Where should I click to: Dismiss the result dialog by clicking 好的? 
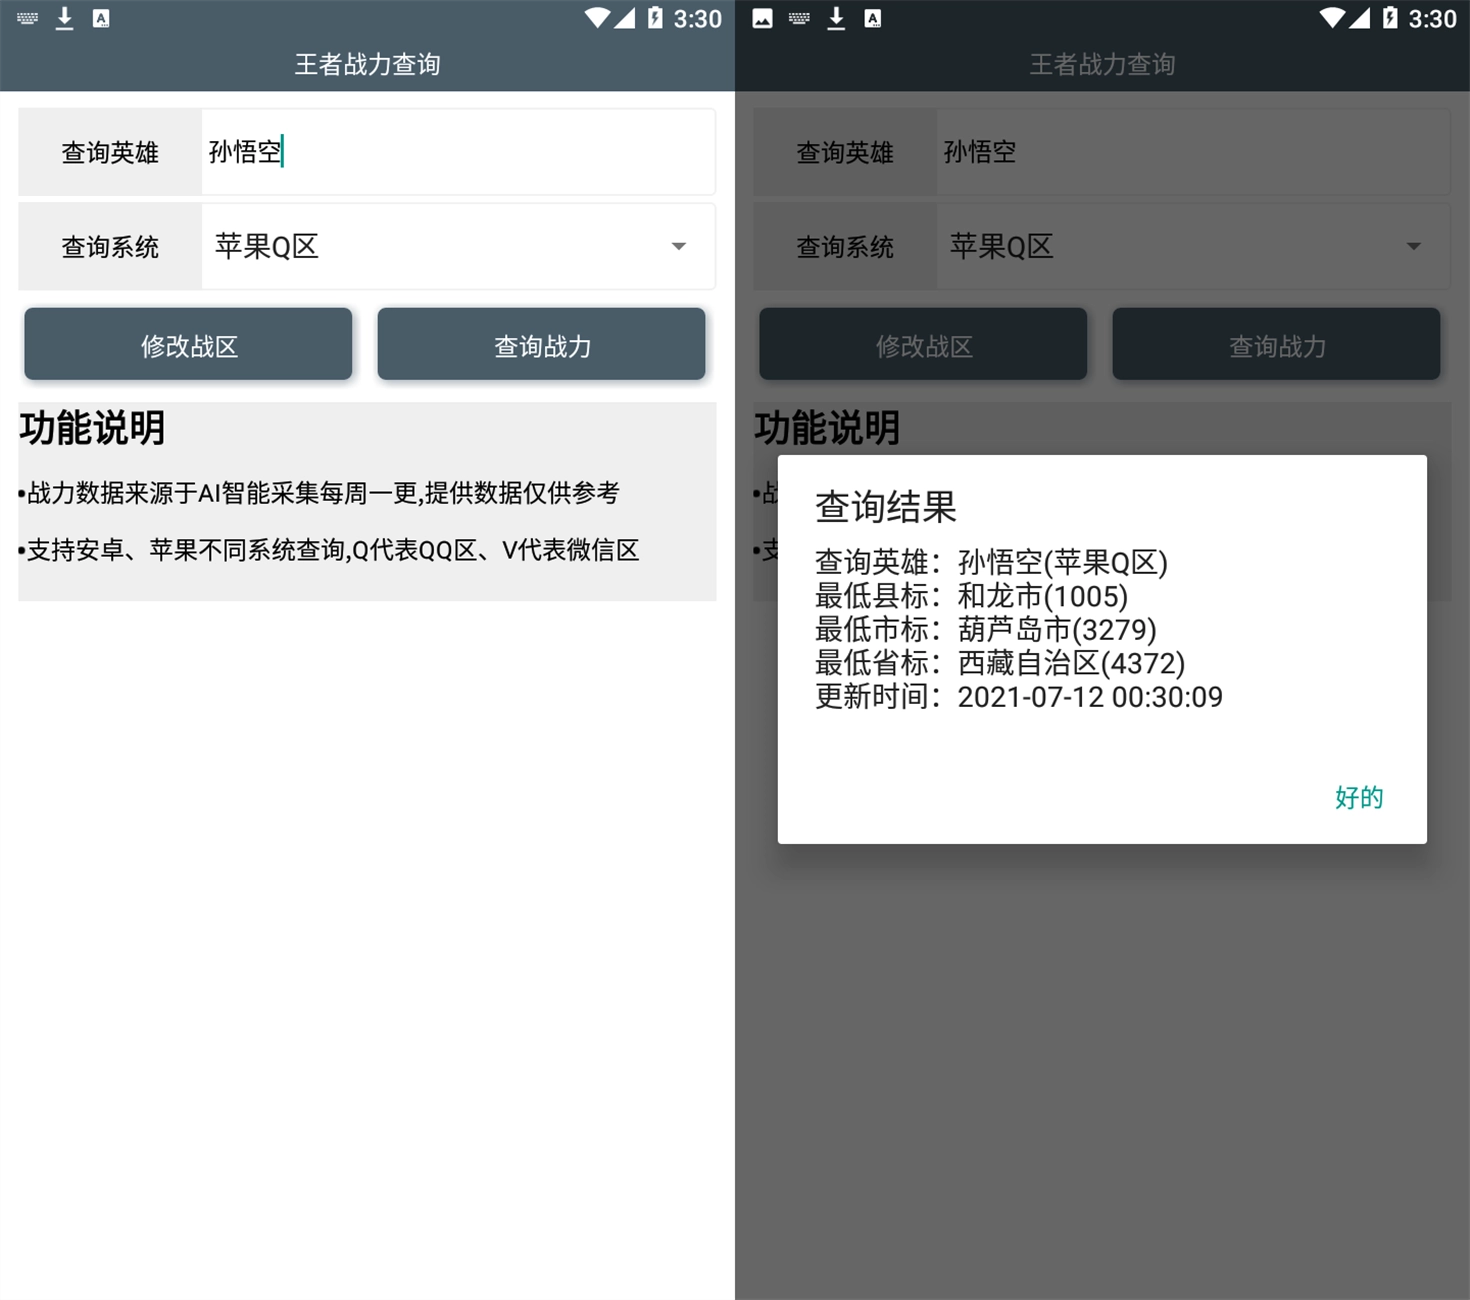click(1358, 797)
